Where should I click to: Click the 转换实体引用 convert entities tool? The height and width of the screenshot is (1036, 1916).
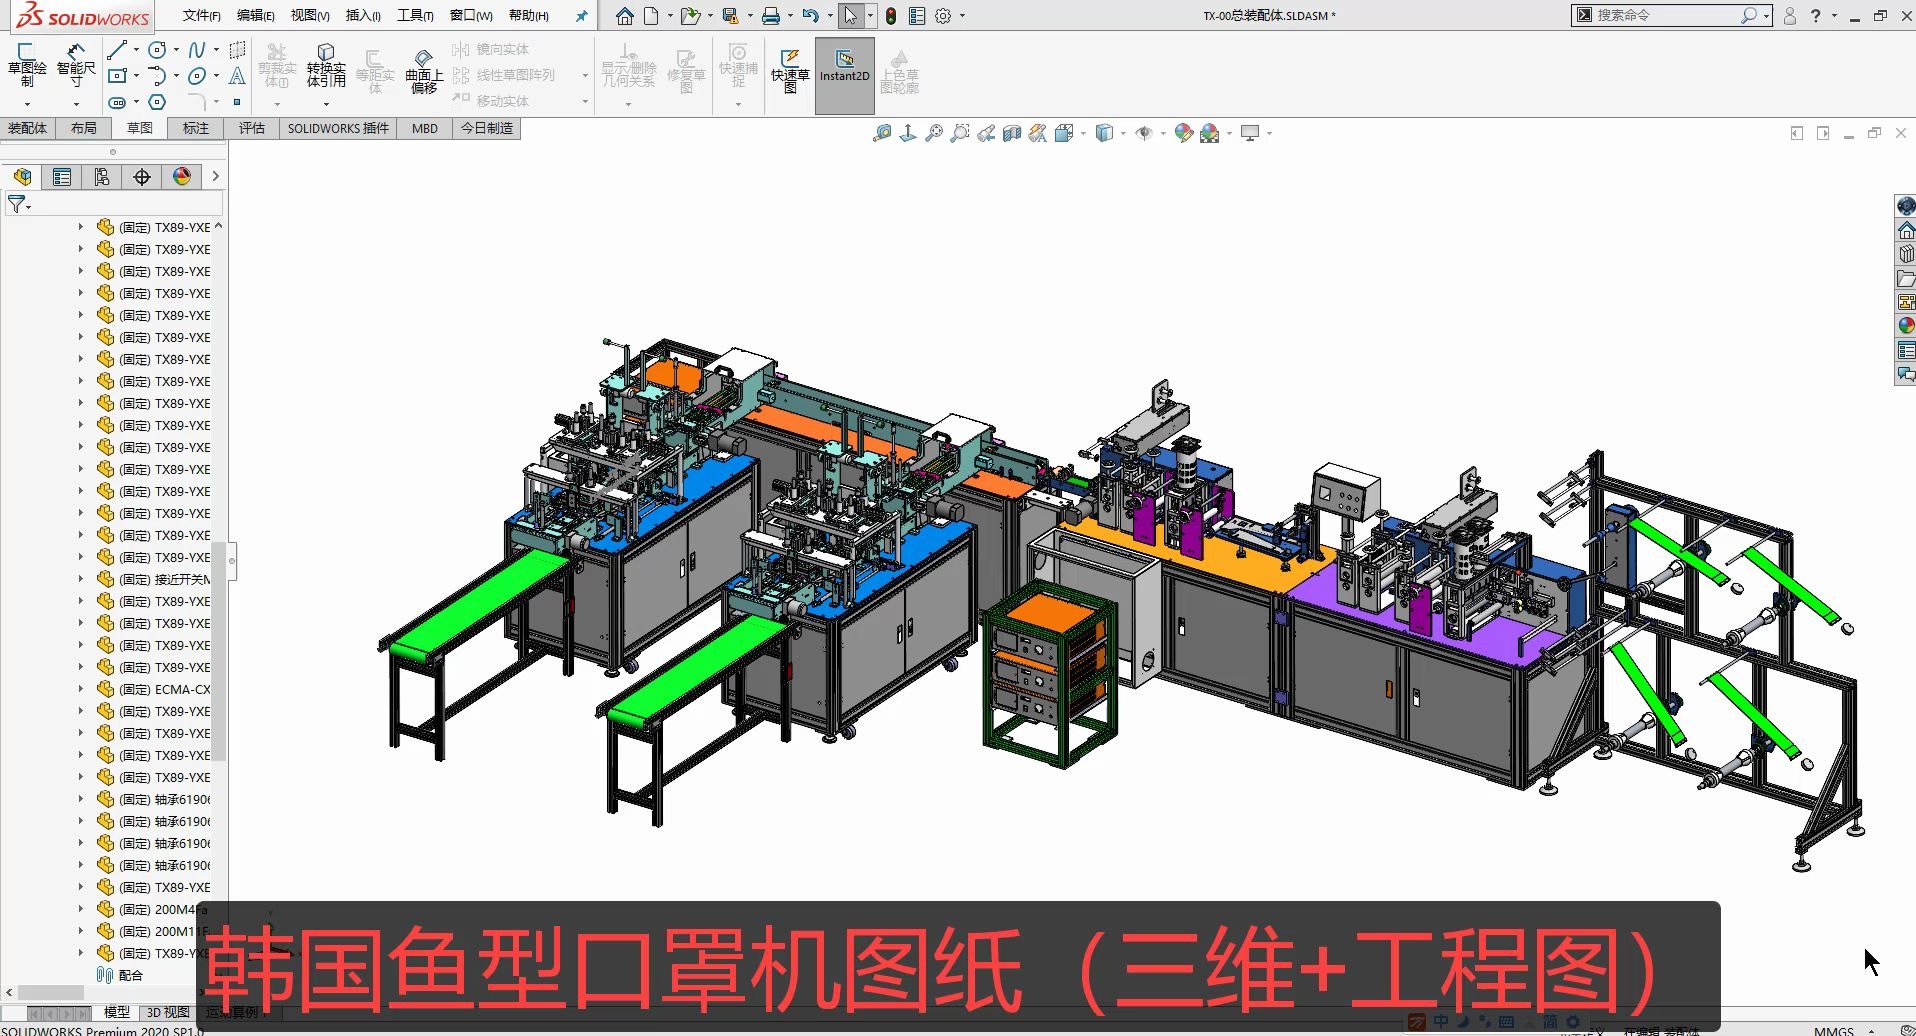(326, 66)
